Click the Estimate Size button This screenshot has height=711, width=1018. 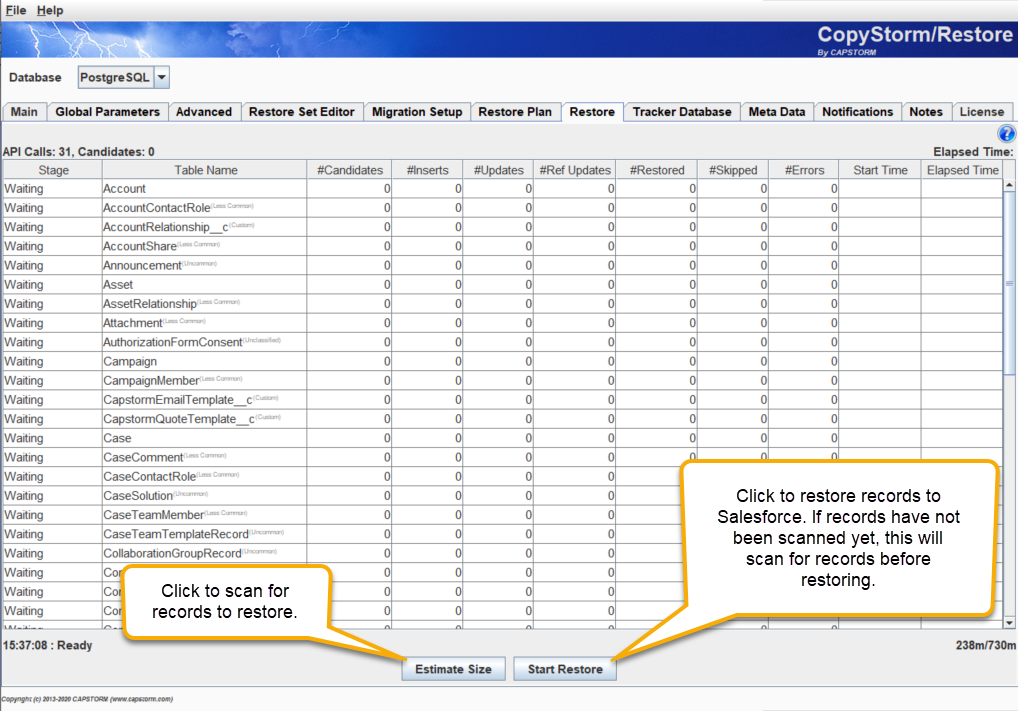pos(453,669)
